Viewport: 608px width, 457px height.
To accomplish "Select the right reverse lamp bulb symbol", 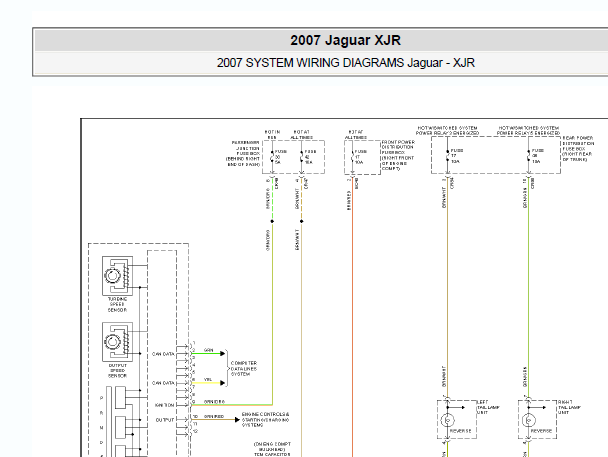I will pyautogui.click(x=528, y=420).
